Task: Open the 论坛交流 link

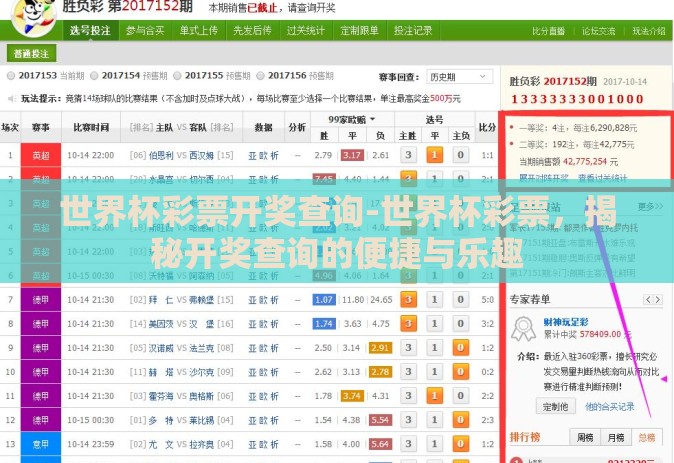Action: click(598, 31)
